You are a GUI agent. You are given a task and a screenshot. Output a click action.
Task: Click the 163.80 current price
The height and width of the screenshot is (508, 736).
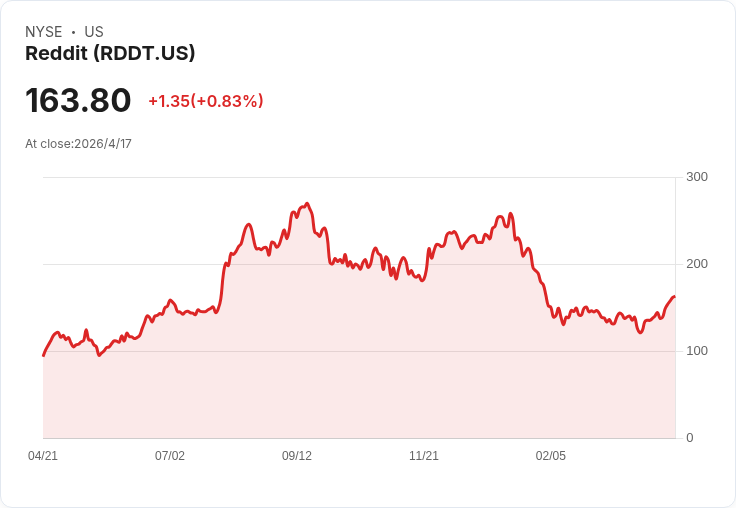click(78, 101)
